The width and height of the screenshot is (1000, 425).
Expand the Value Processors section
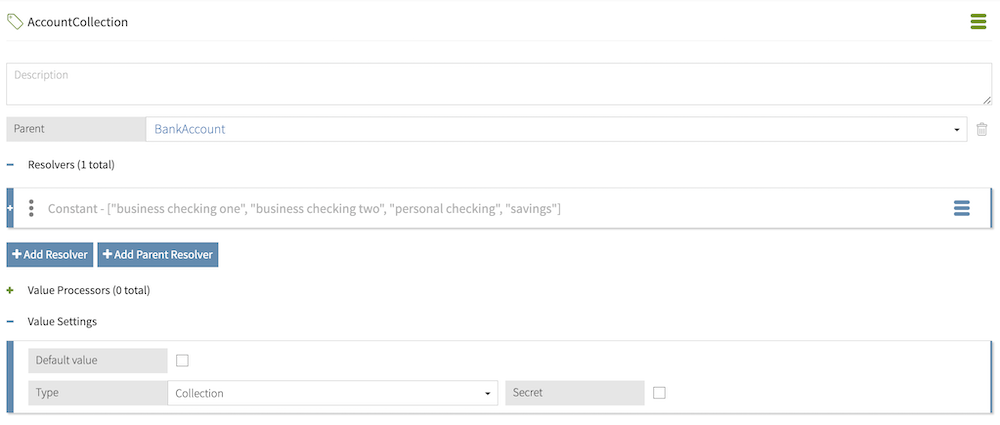[x=11, y=290]
